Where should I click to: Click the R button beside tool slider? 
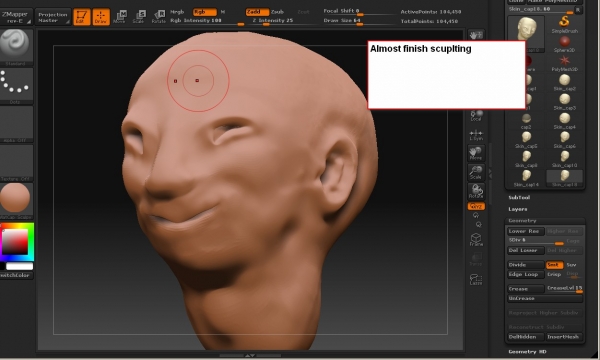tap(578, 10)
